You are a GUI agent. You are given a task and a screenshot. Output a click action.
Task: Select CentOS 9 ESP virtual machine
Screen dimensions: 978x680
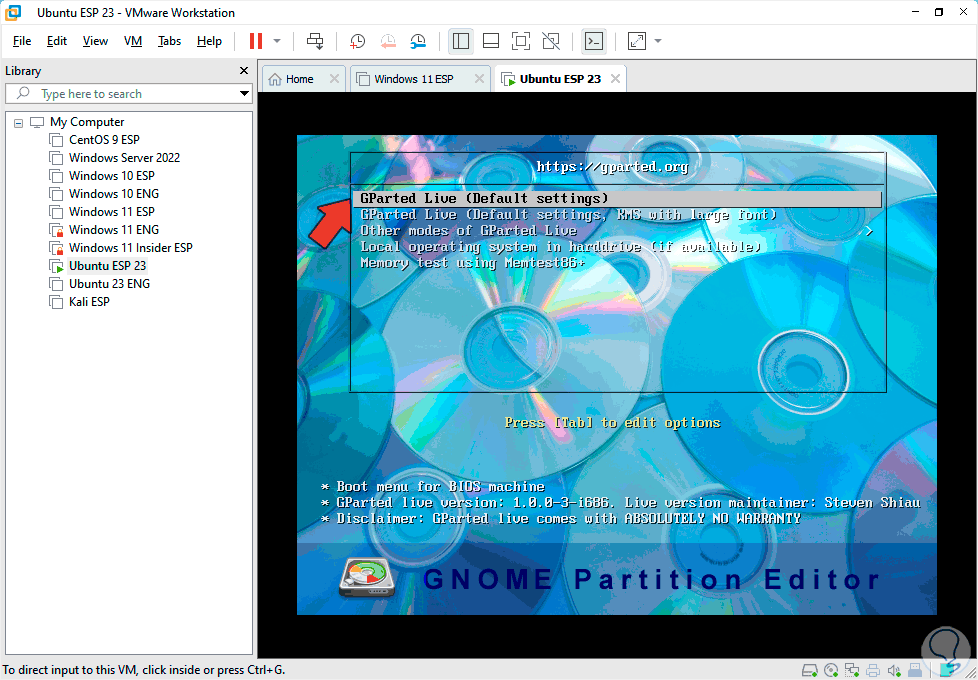coord(104,140)
